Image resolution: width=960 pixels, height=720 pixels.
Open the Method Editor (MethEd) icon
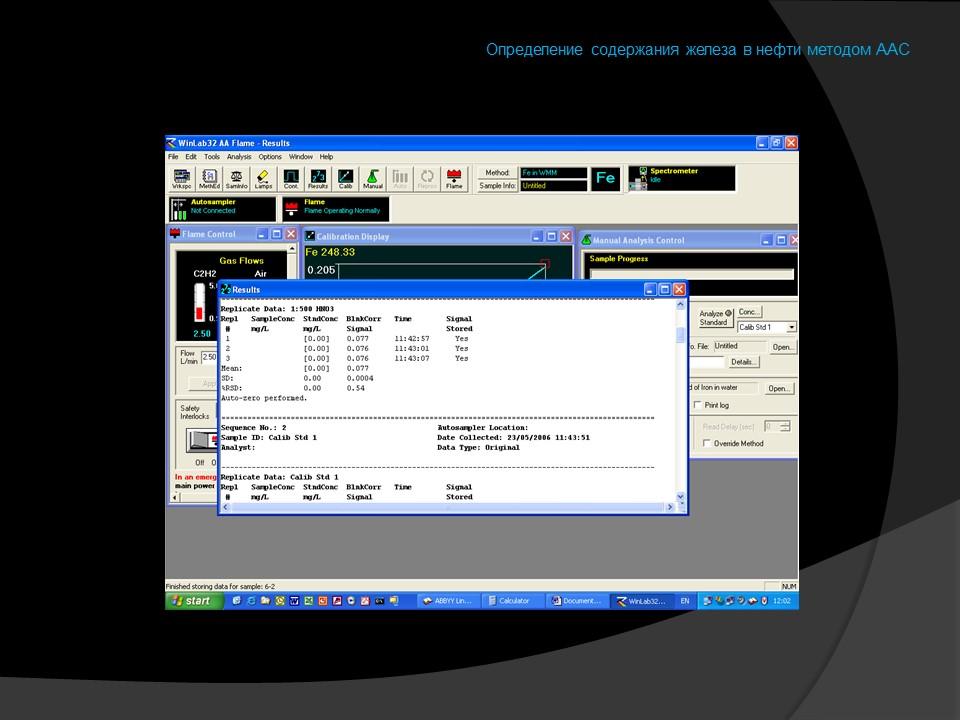tap(209, 179)
